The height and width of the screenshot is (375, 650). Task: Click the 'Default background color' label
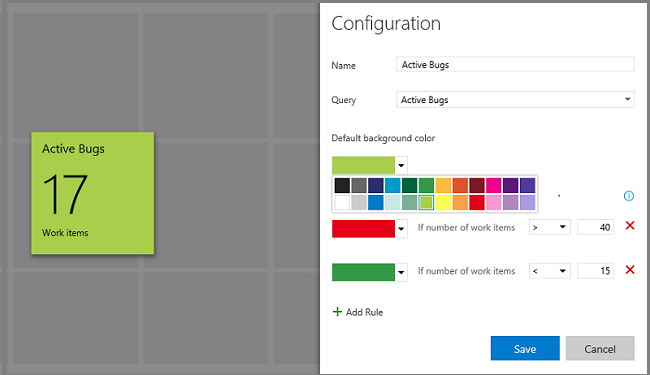coord(383,138)
